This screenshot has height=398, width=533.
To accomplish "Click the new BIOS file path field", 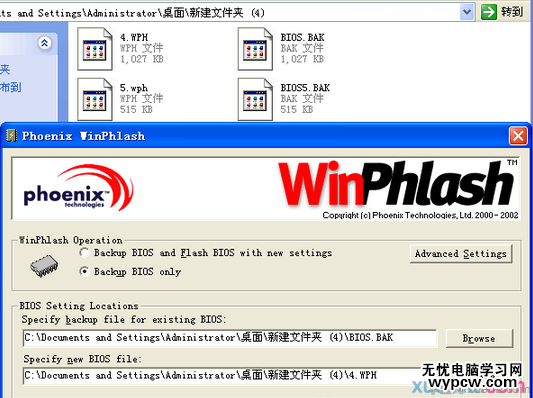I will pos(230,376).
